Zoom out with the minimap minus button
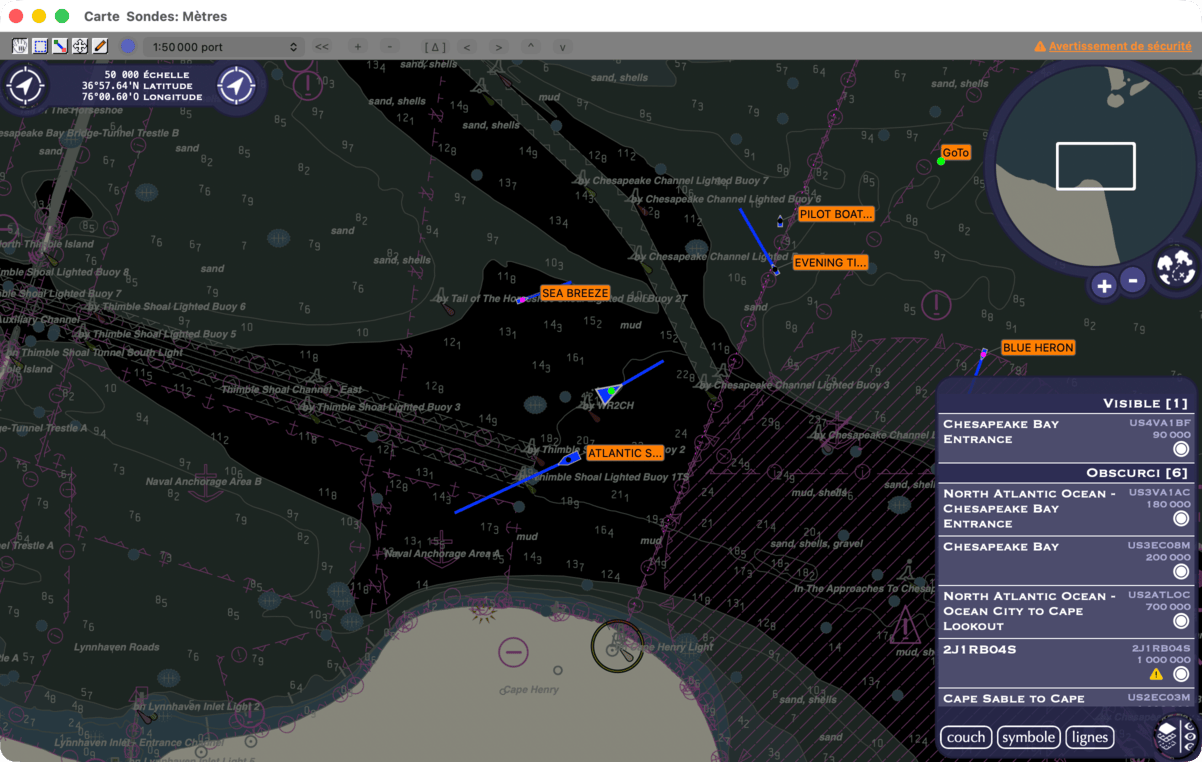 tap(1133, 281)
